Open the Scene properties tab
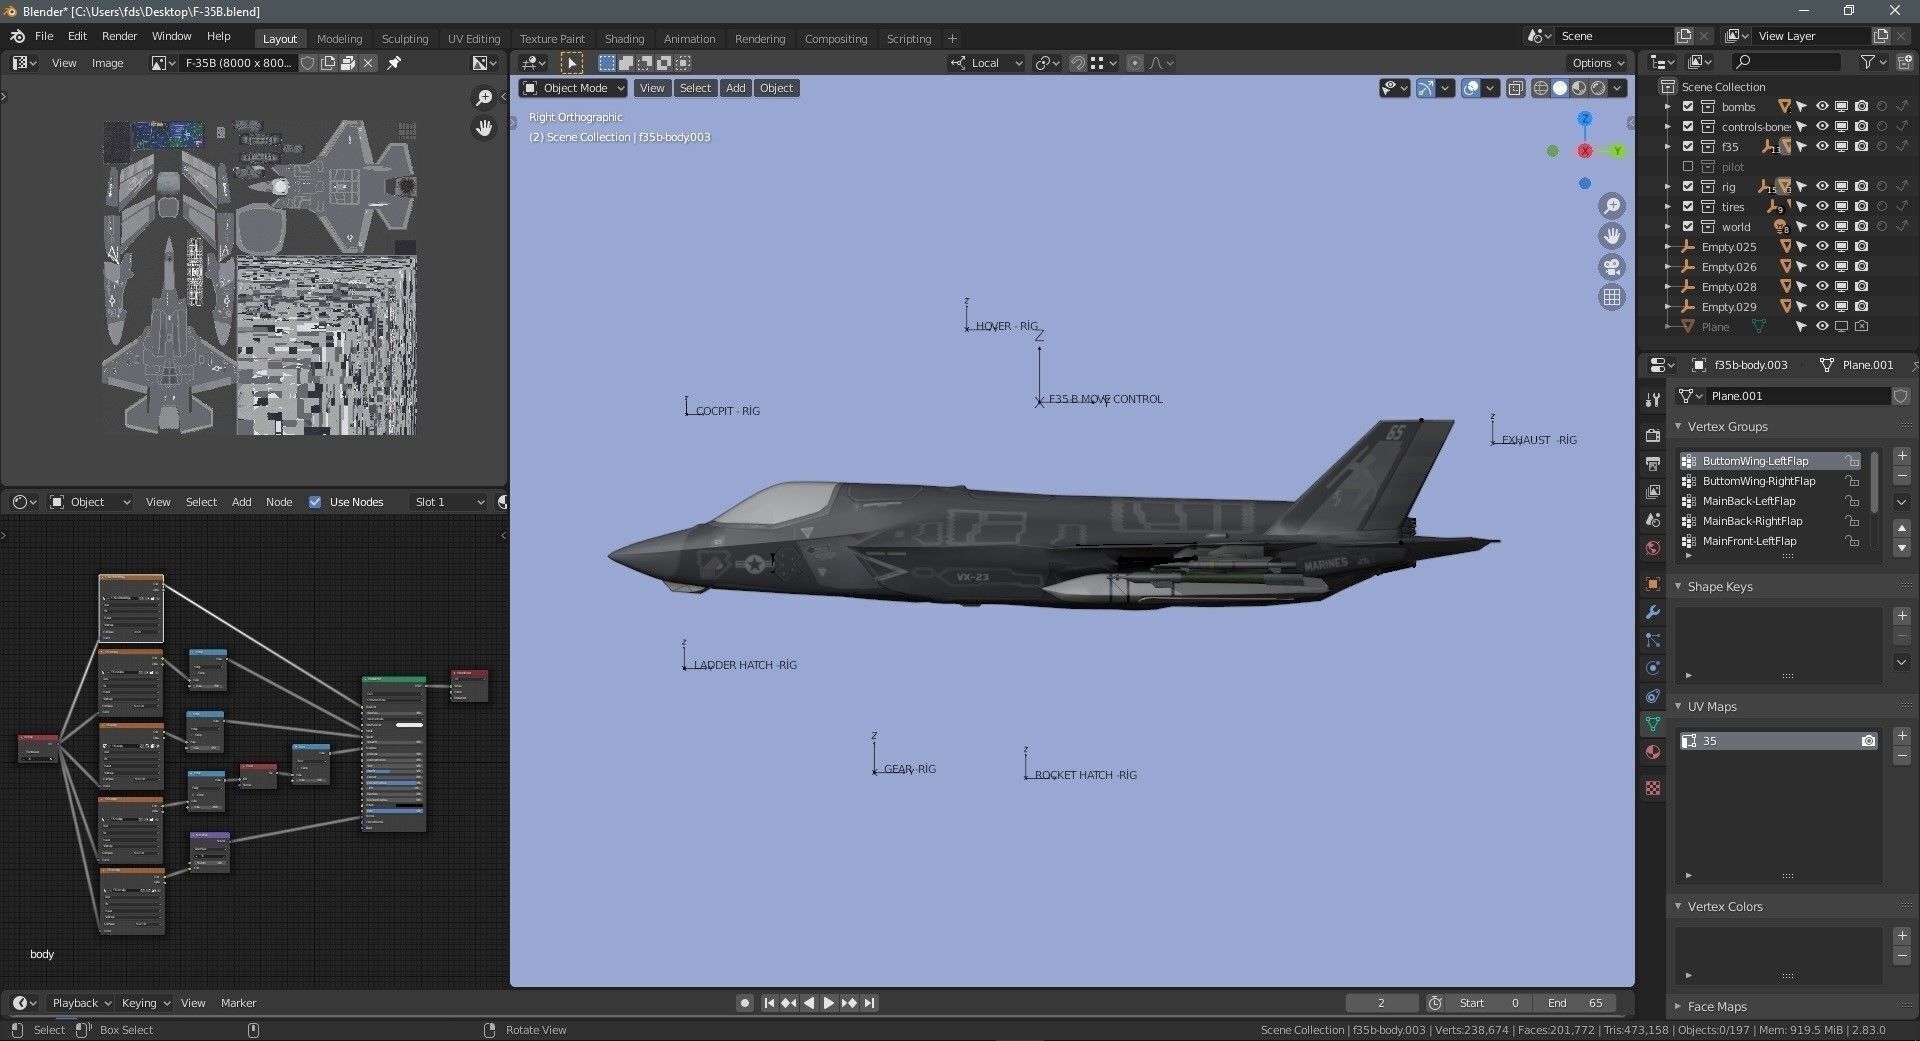This screenshot has width=1920, height=1041. click(x=1653, y=520)
